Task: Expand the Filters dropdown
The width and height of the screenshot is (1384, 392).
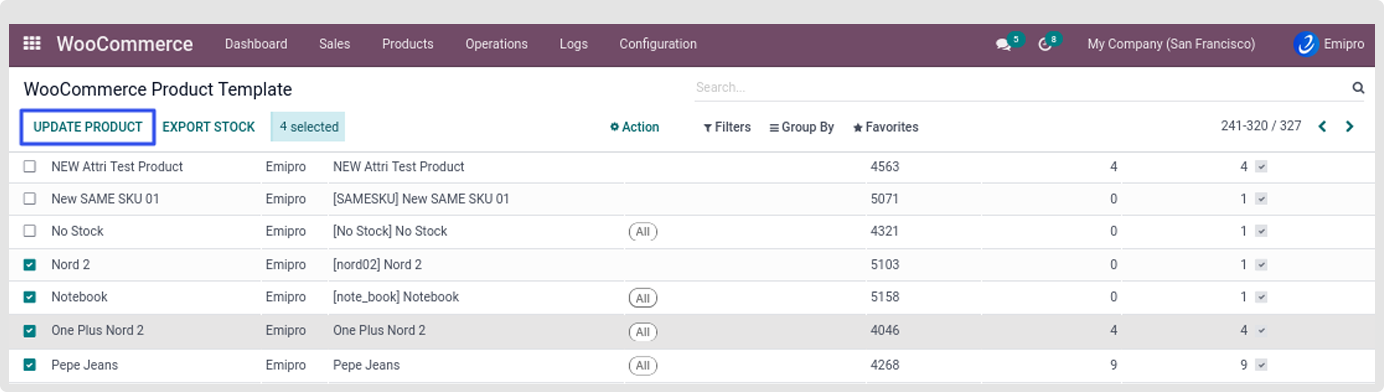Action: [727, 127]
